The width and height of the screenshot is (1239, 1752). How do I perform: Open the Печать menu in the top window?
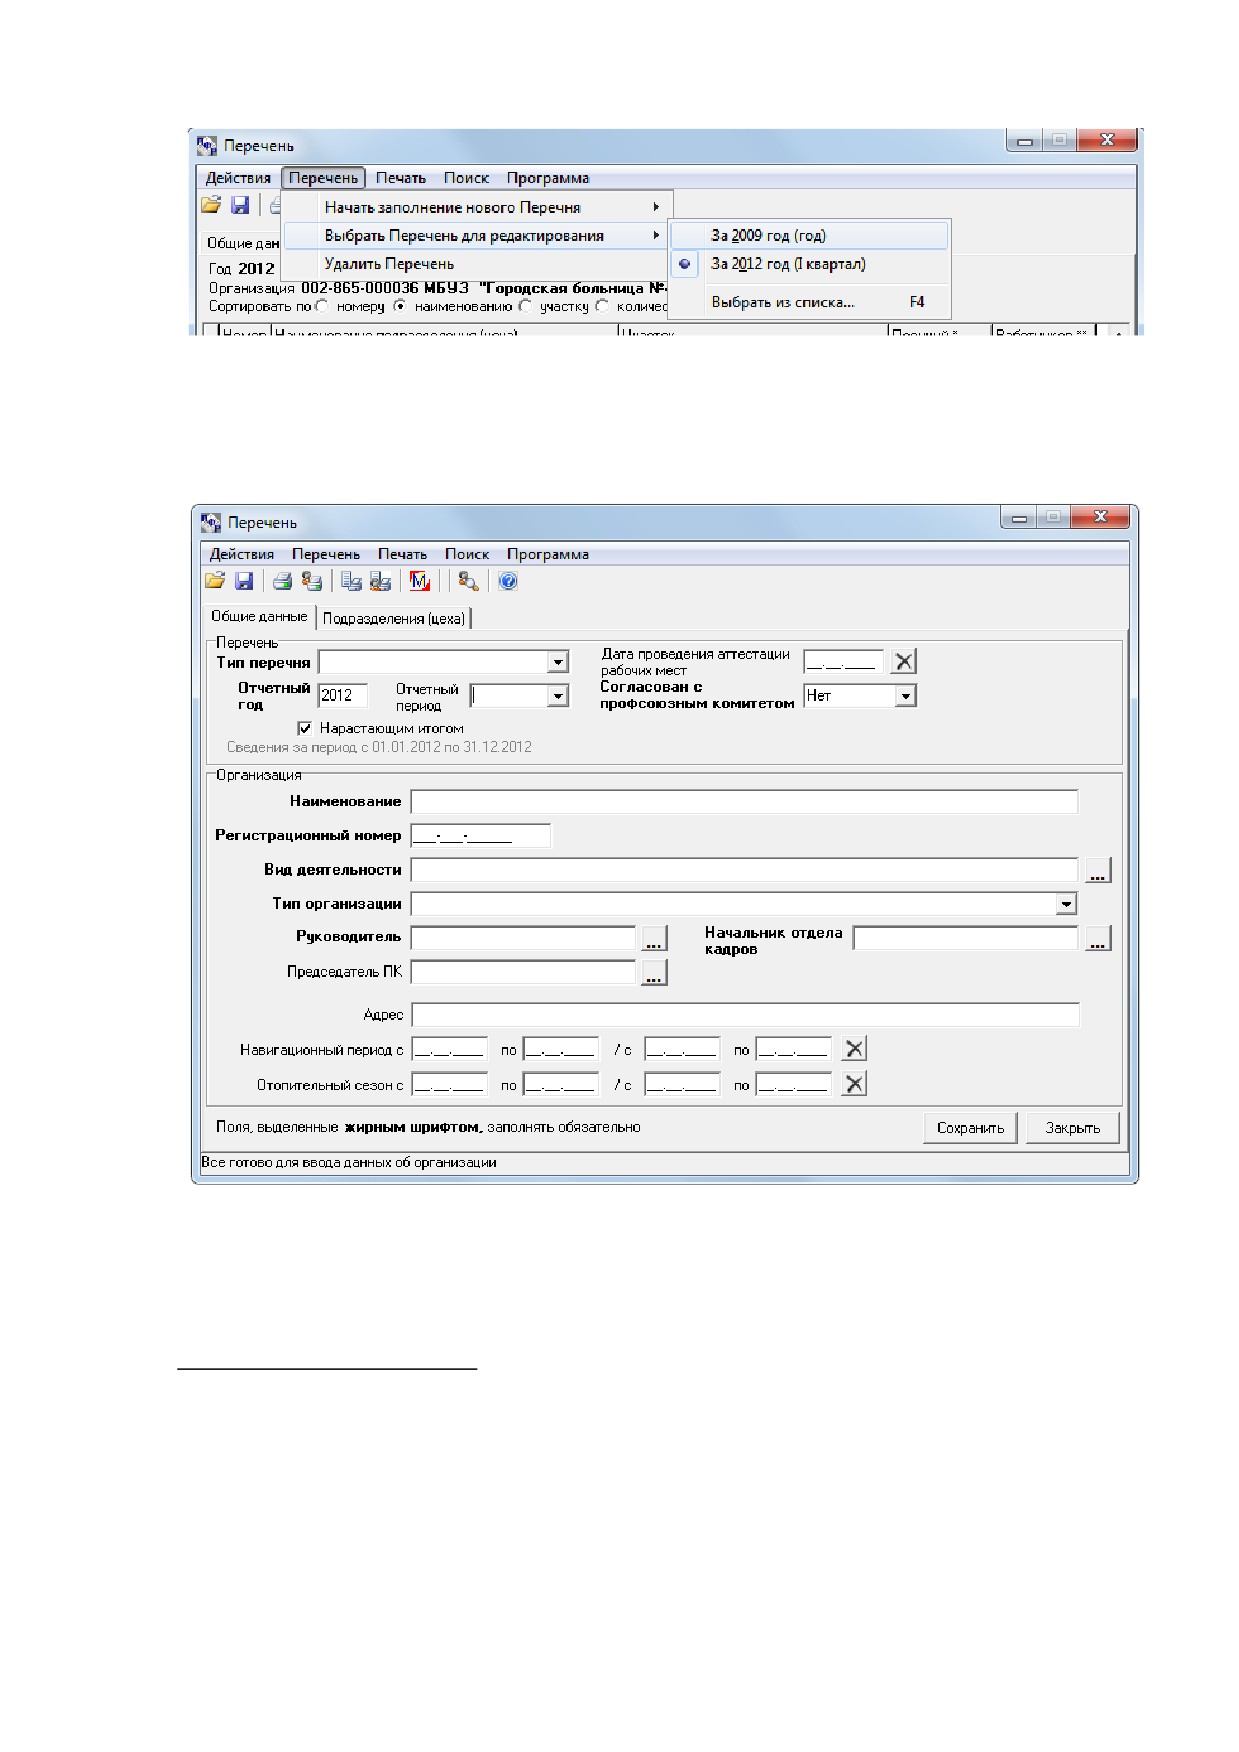coord(401,178)
